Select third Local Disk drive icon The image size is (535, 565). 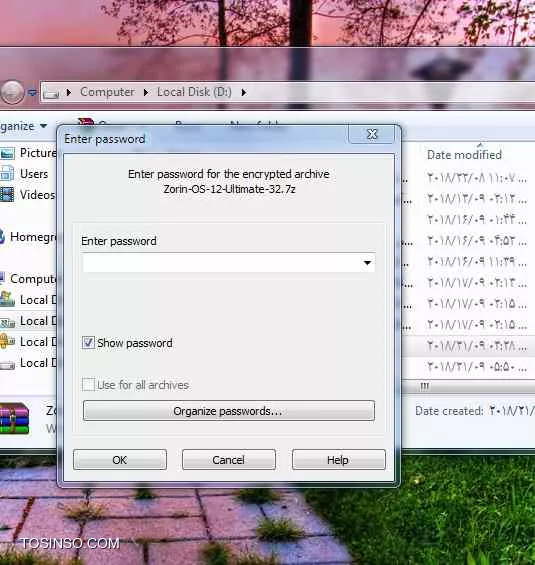(8, 341)
